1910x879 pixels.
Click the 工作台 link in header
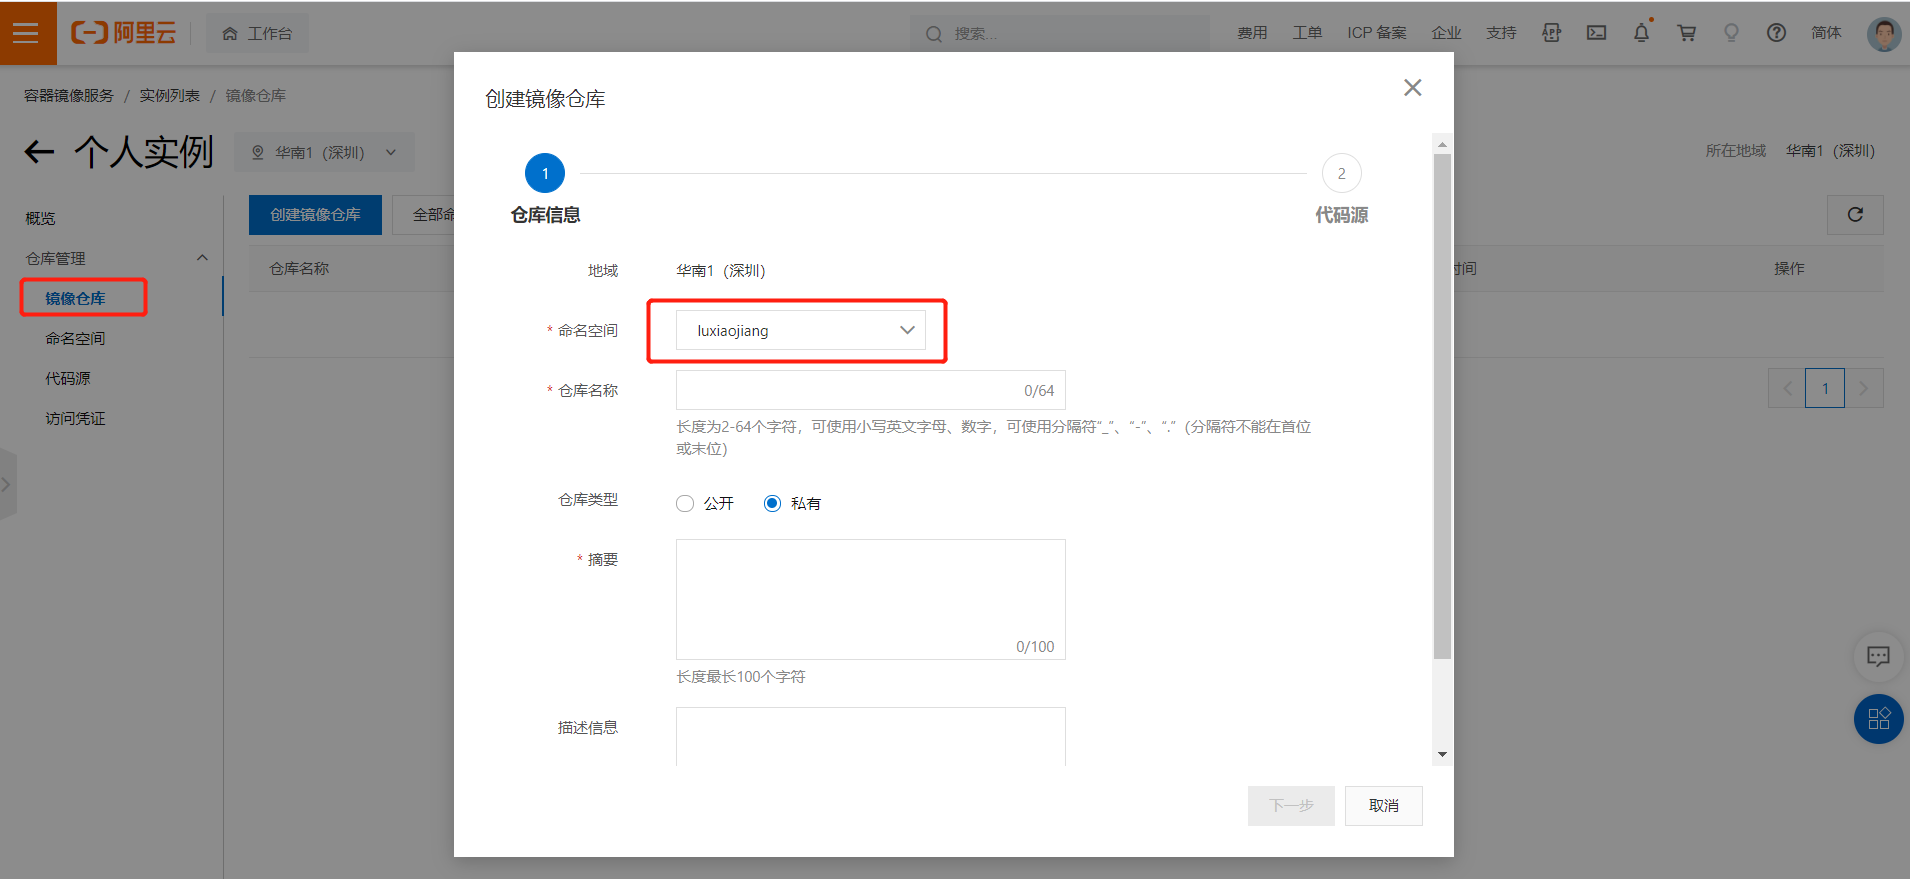click(258, 34)
